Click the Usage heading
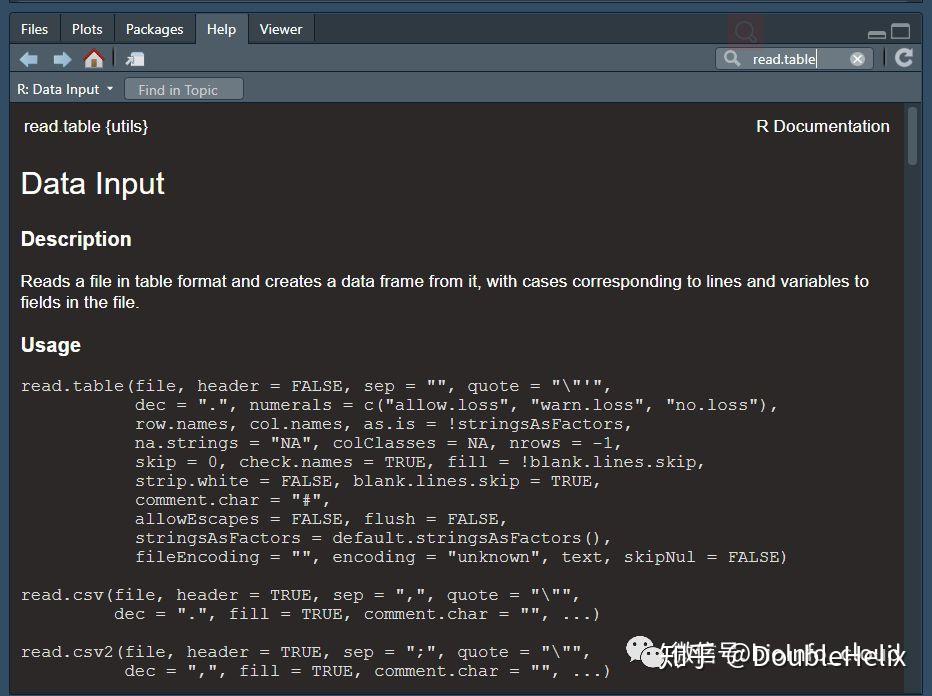The image size is (932, 696). tap(51, 345)
